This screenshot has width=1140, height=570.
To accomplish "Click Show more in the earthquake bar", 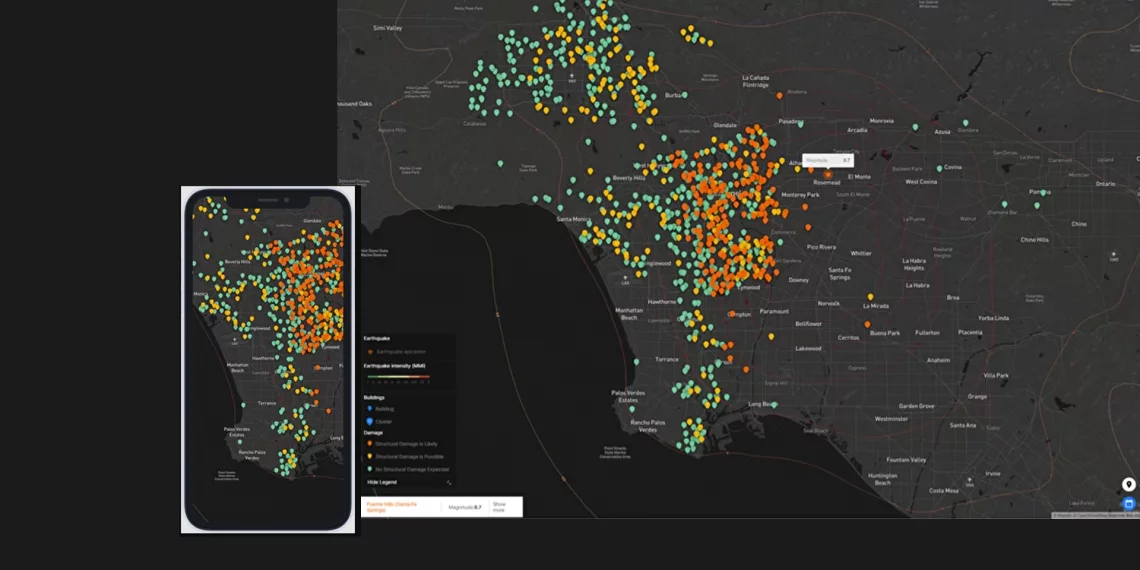I will 499,507.
